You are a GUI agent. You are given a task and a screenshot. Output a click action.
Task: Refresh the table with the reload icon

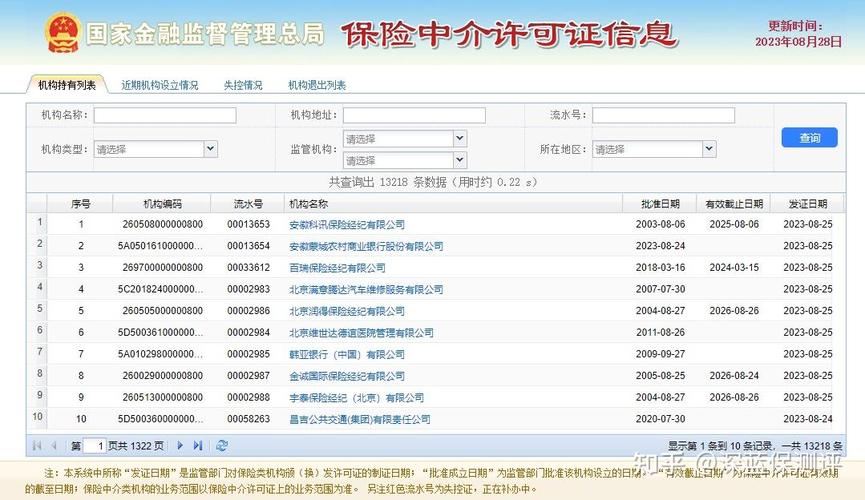[x=222, y=445]
